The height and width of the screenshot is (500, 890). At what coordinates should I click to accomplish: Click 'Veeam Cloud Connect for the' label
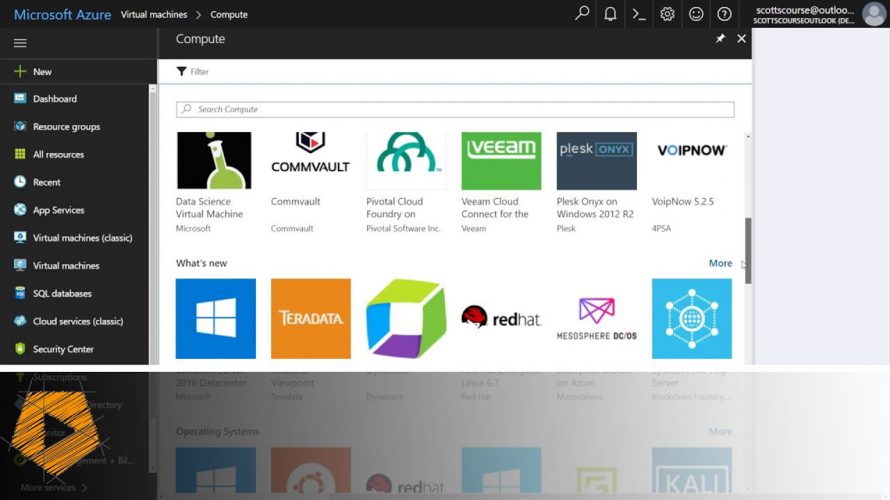[x=495, y=208]
